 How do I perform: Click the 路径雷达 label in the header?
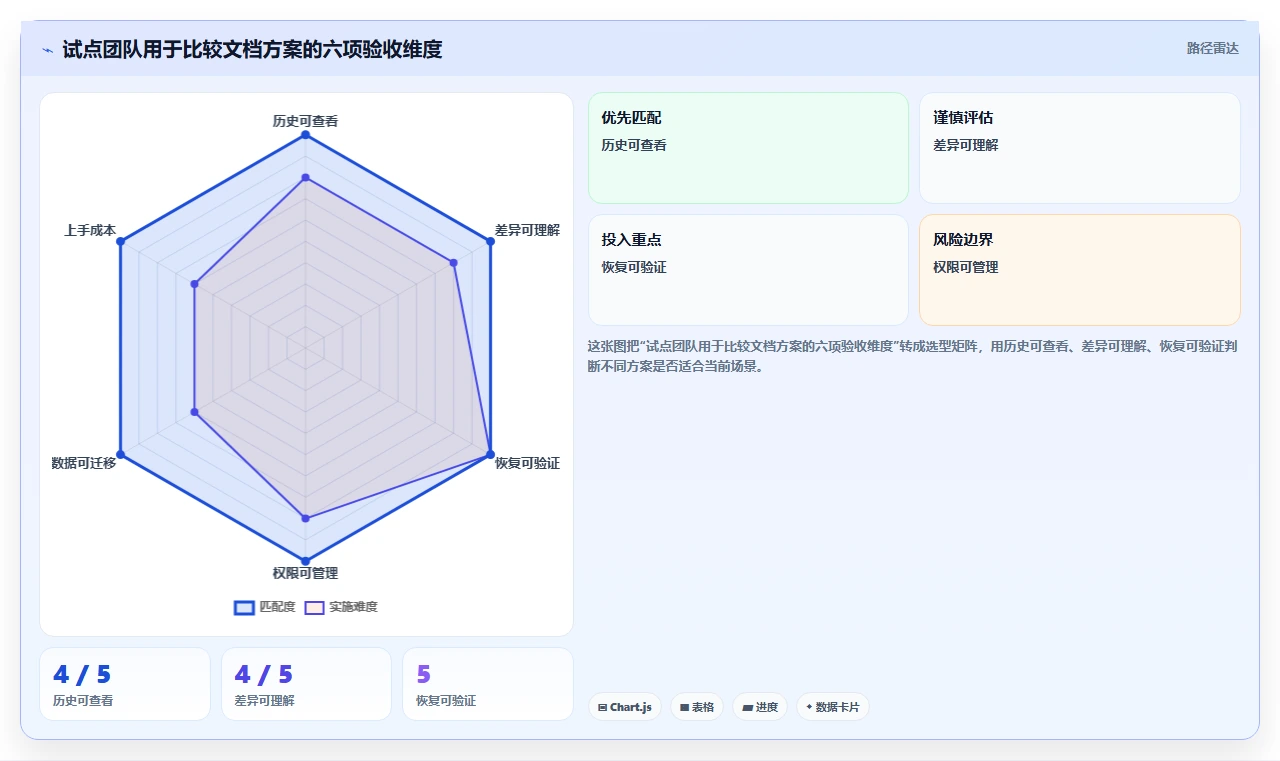(1213, 48)
